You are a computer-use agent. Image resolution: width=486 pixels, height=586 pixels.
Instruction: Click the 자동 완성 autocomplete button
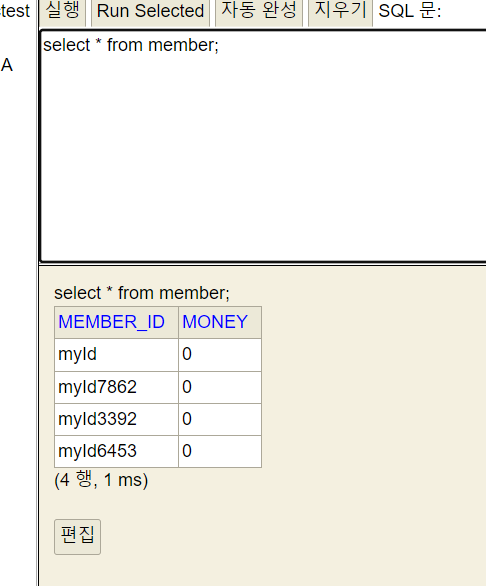(x=259, y=11)
